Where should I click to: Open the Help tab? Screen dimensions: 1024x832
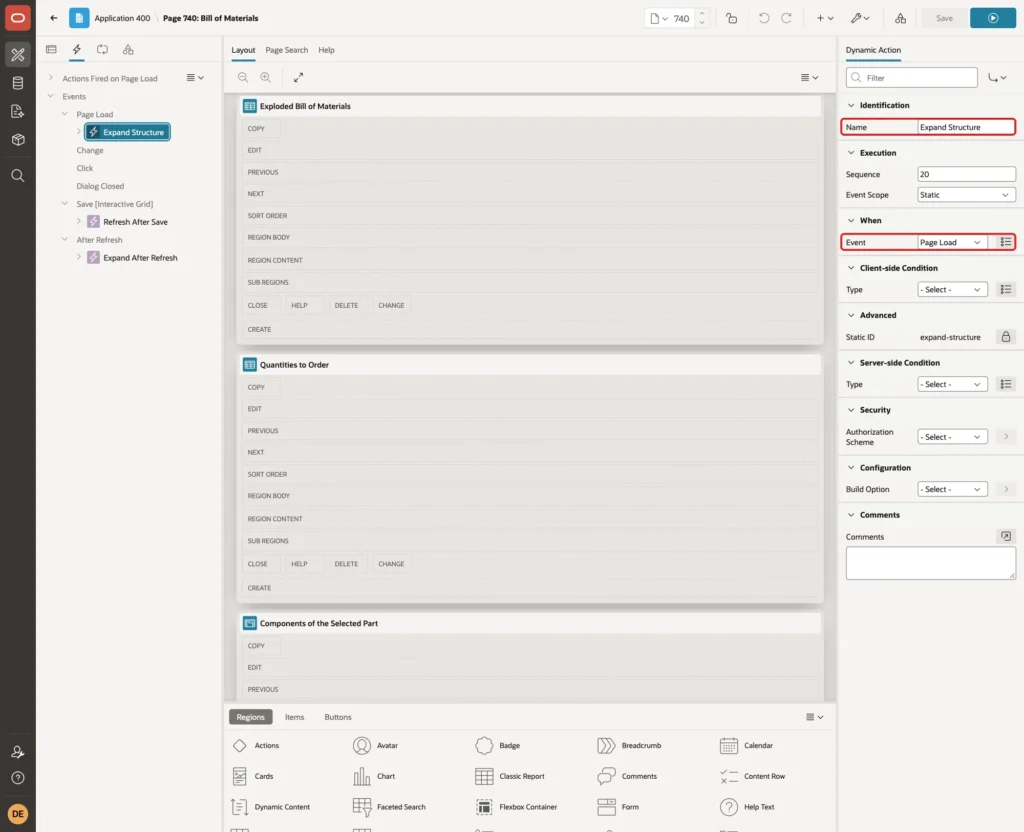tap(326, 50)
